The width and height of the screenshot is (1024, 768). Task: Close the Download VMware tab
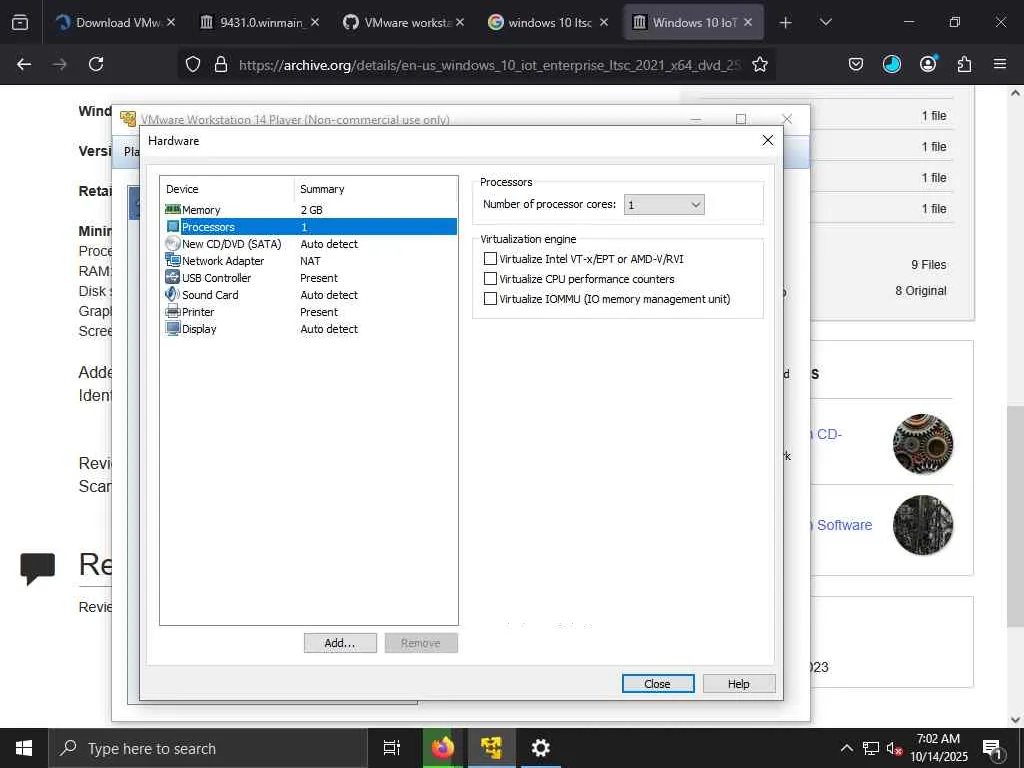pos(171,22)
